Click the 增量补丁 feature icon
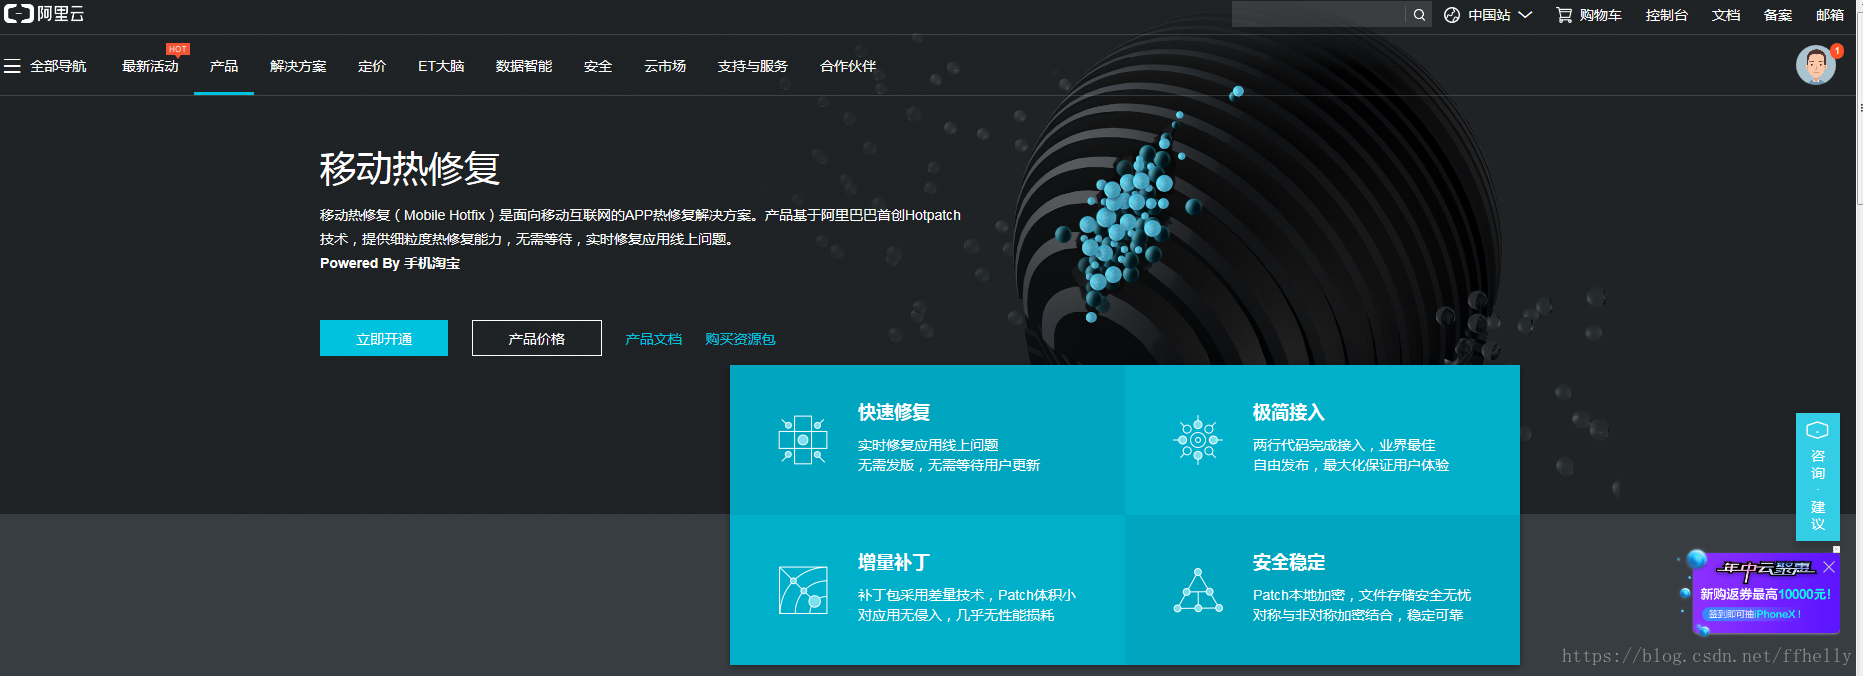Screen dimensions: 1863x676 point(803,590)
